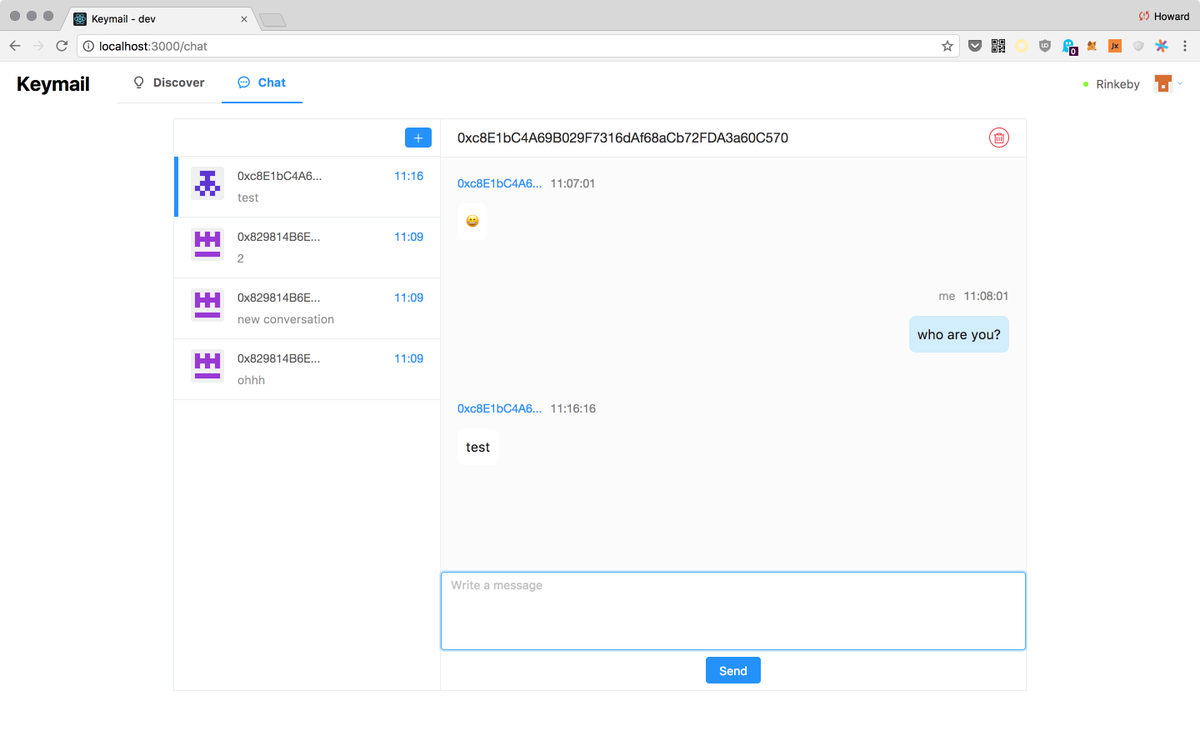Screen dimensions: 1200x731
Task: Click the avatar of the "new conversation" row
Action: coord(207,305)
